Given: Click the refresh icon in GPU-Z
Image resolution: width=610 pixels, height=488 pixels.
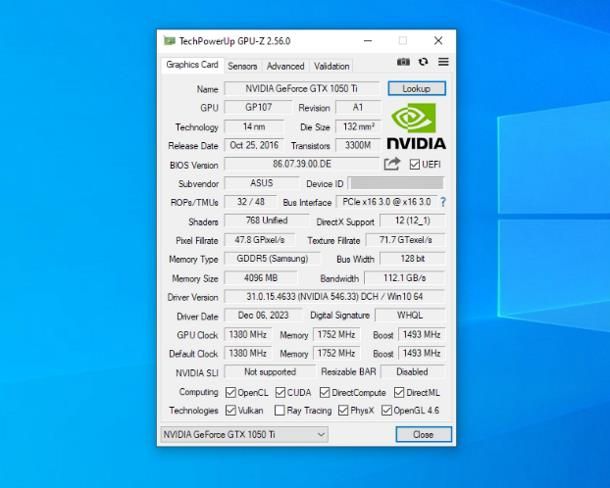Looking at the screenshot, I should point(423,62).
